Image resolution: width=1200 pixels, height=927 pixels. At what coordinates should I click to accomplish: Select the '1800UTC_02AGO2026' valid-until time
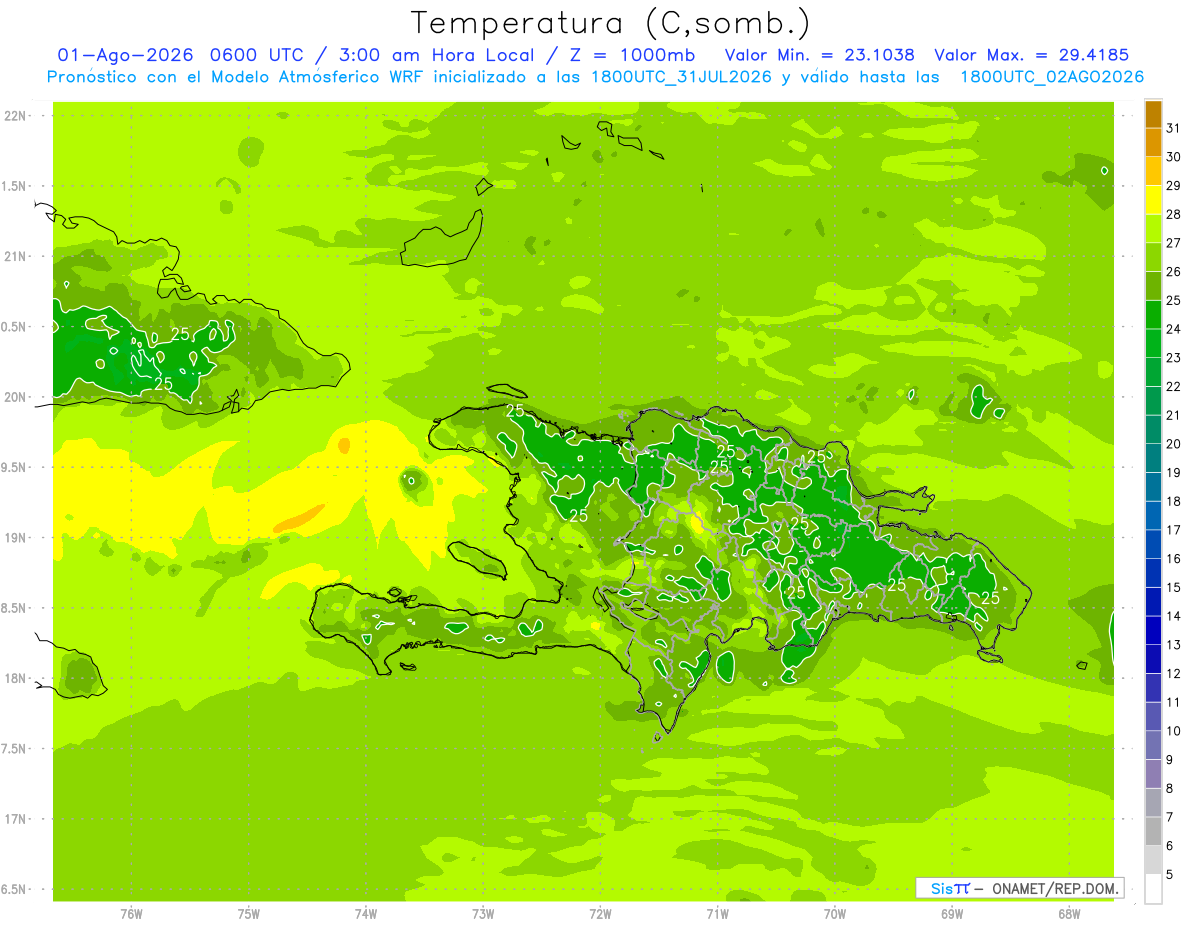[x=1052, y=77]
